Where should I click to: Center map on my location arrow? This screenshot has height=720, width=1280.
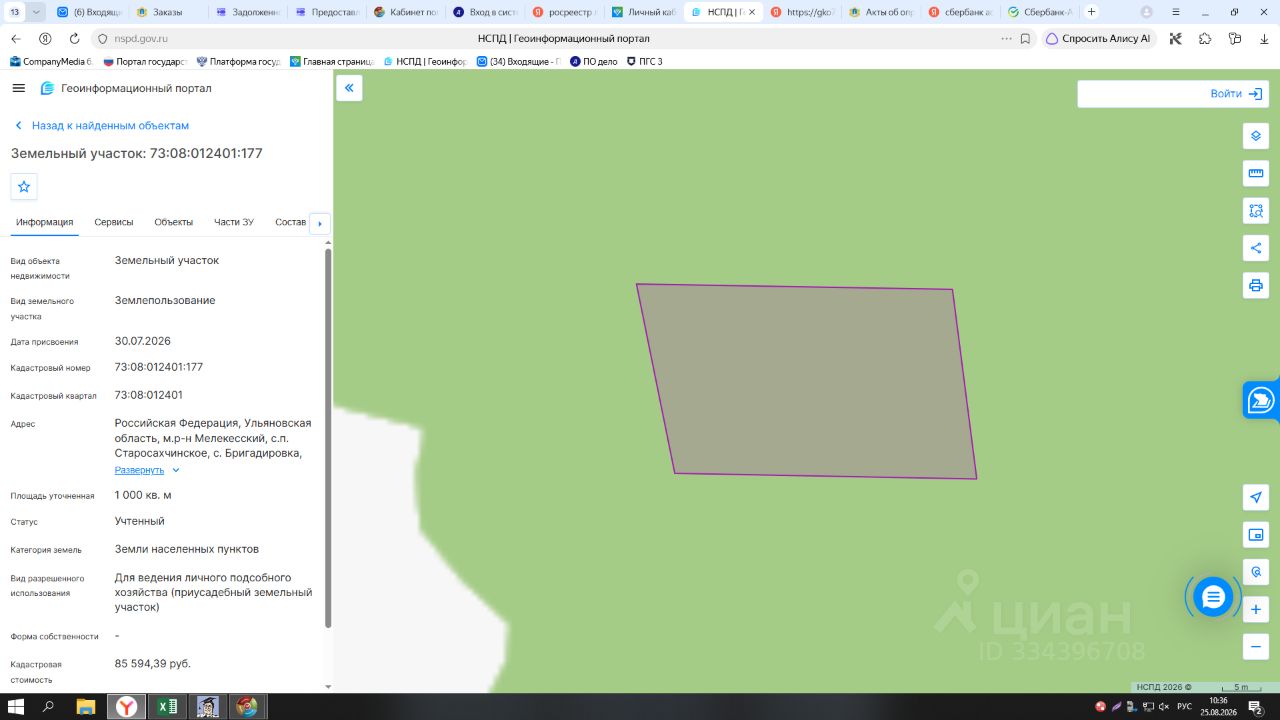coord(1256,497)
